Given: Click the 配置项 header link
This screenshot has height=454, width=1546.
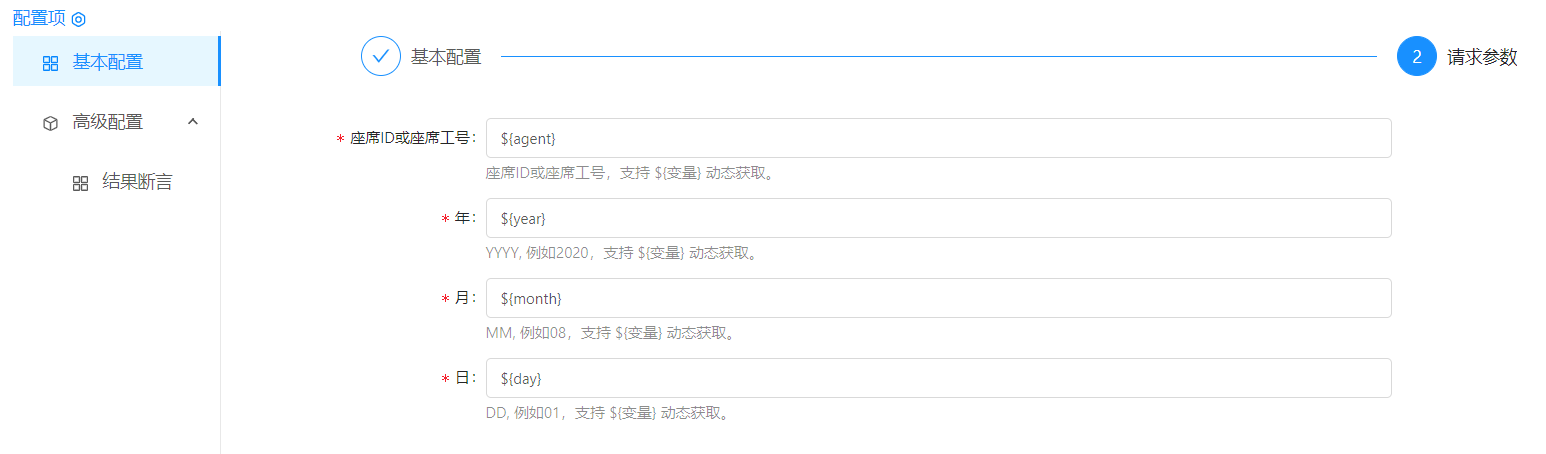Looking at the screenshot, I should pyautogui.click(x=39, y=19).
